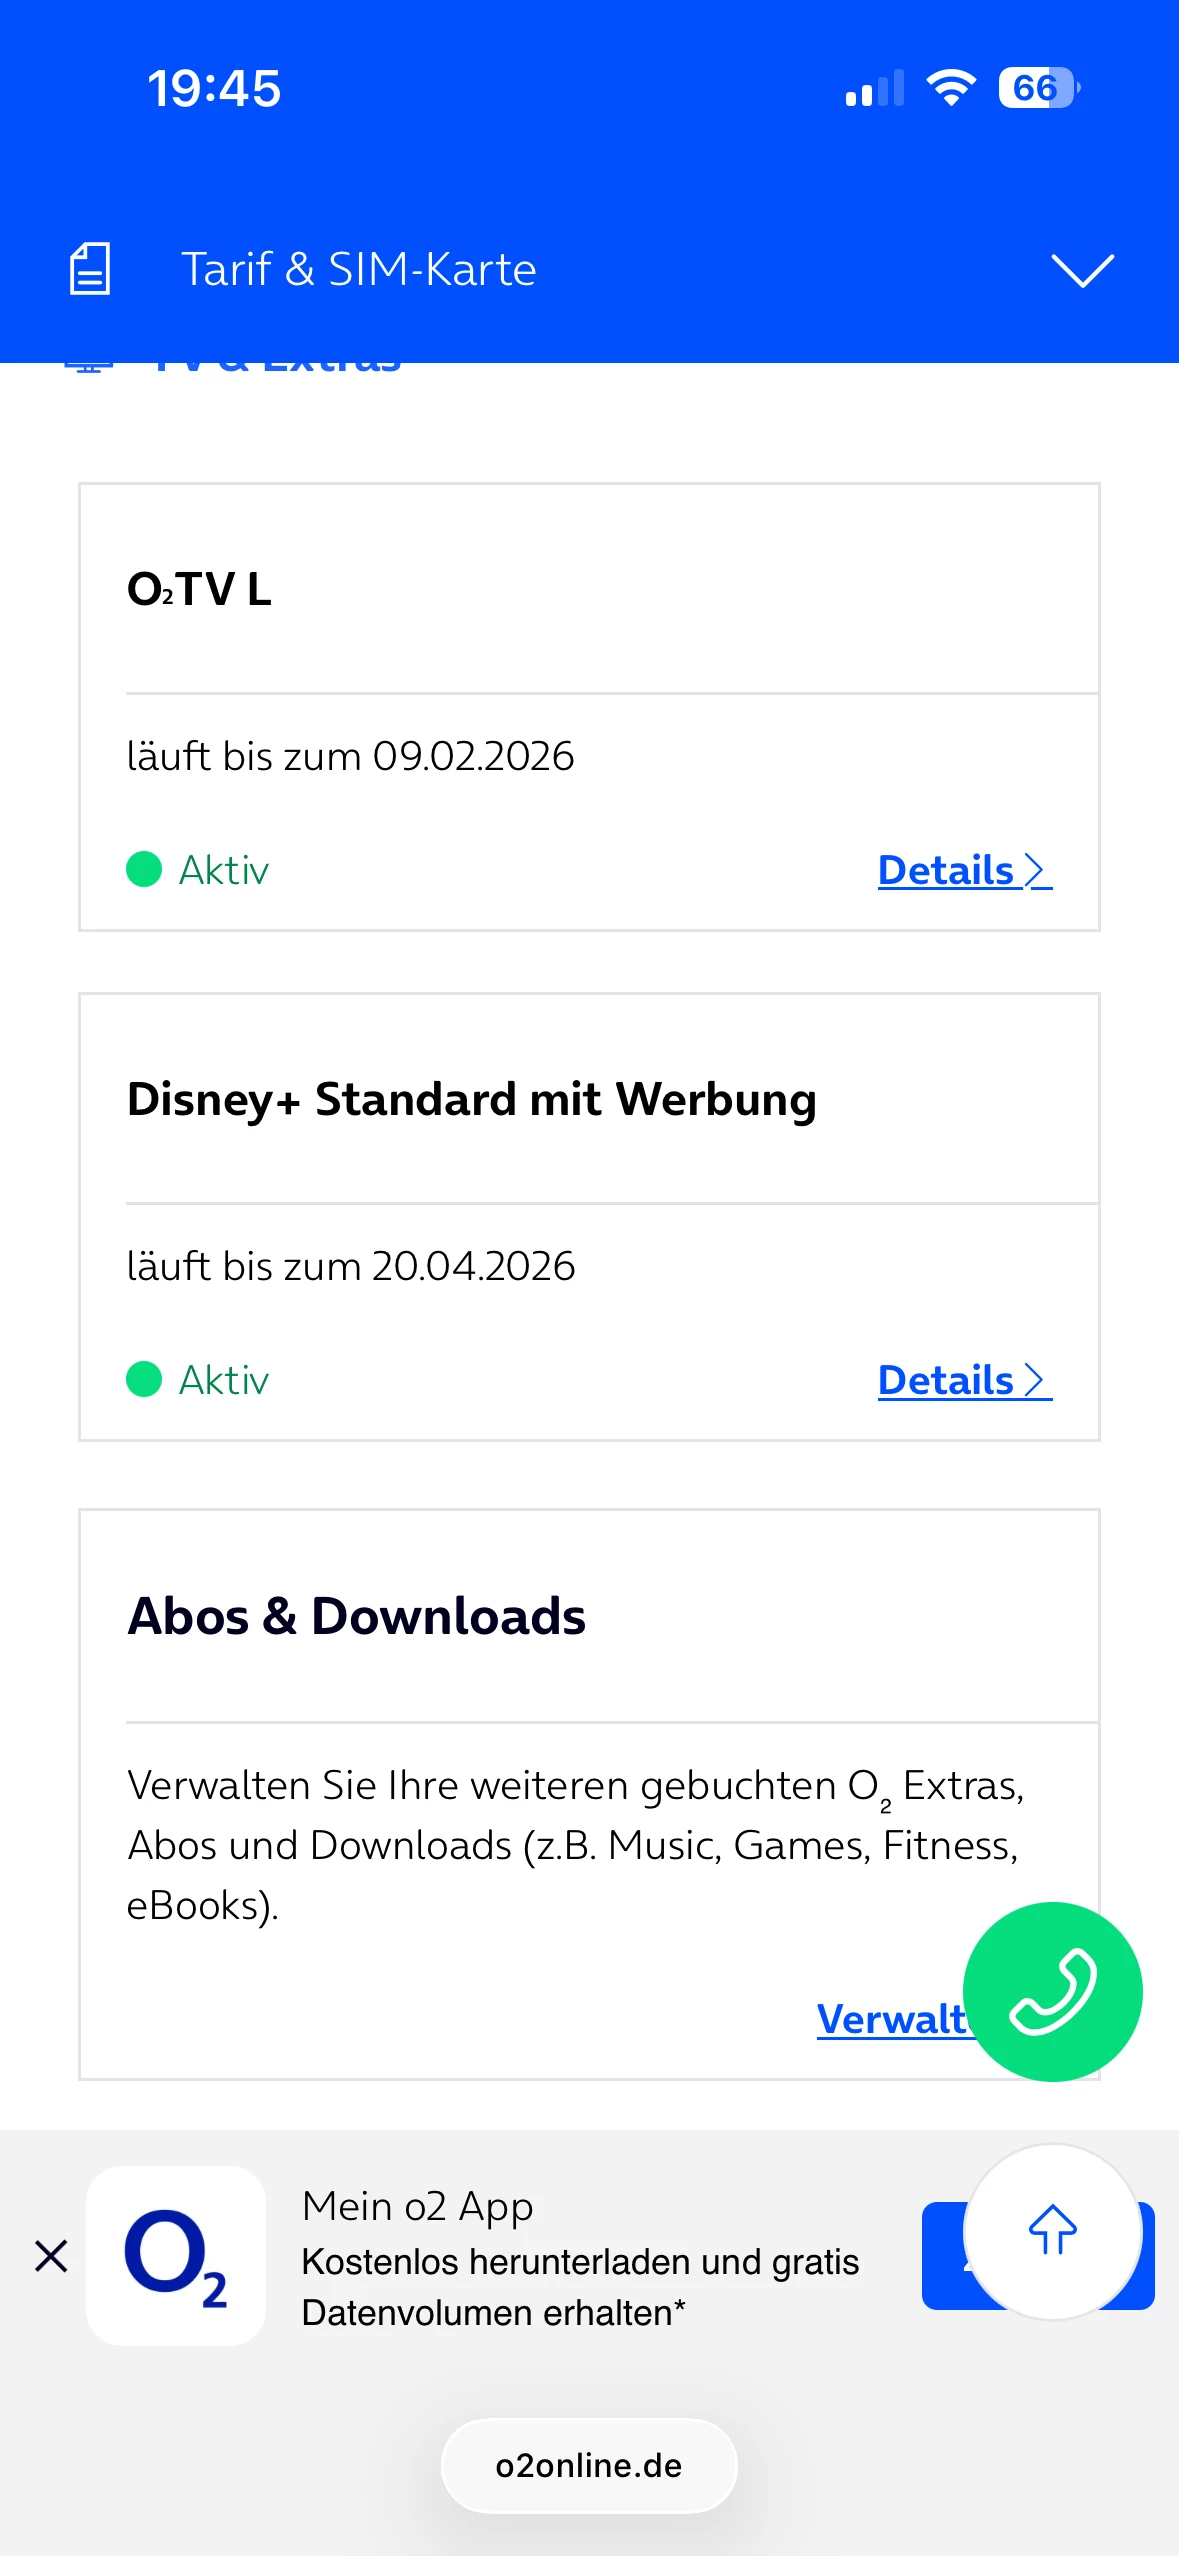Open Details for Disney+ Standard mit Werbung
The height and width of the screenshot is (2556, 1179).
click(x=963, y=1381)
